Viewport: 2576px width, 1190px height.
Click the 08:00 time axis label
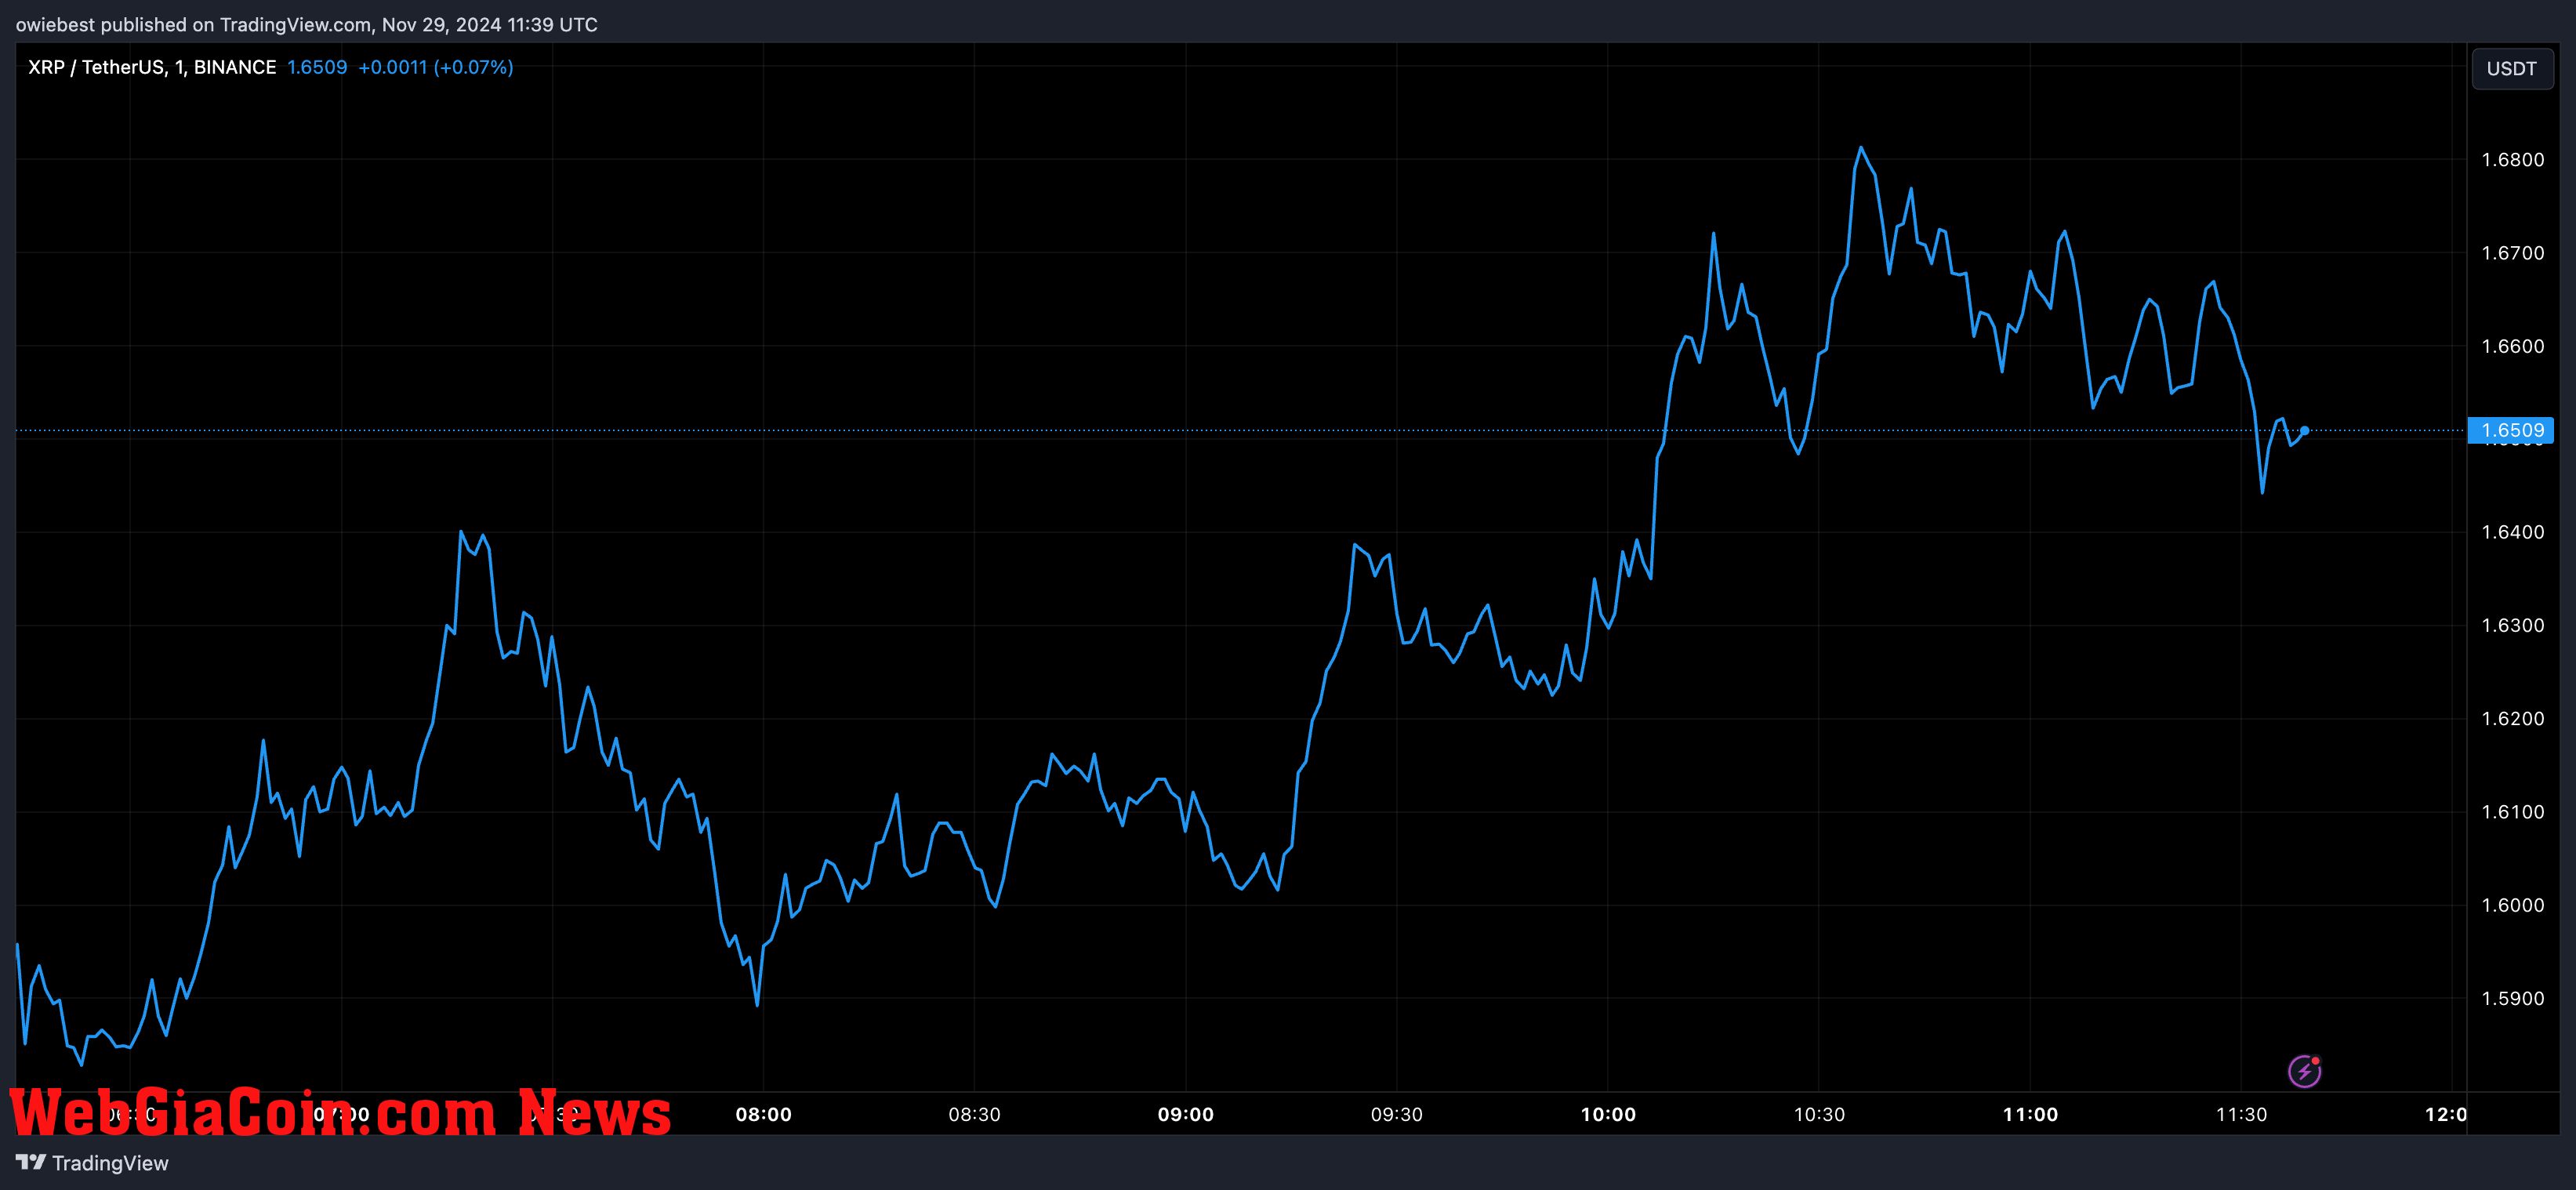coord(763,1114)
